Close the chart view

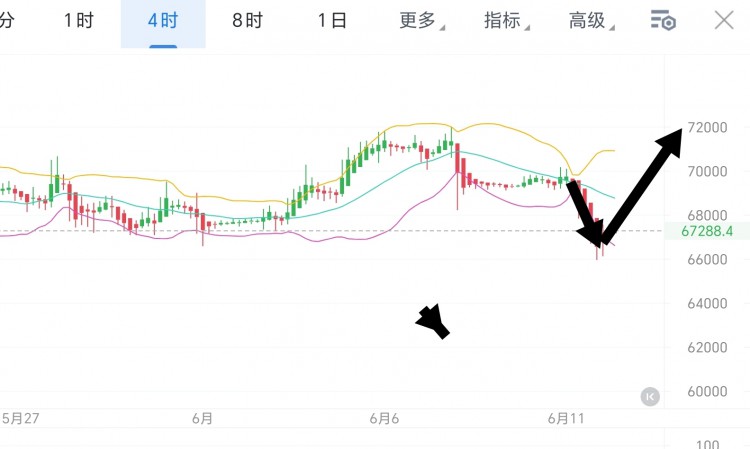point(724,20)
